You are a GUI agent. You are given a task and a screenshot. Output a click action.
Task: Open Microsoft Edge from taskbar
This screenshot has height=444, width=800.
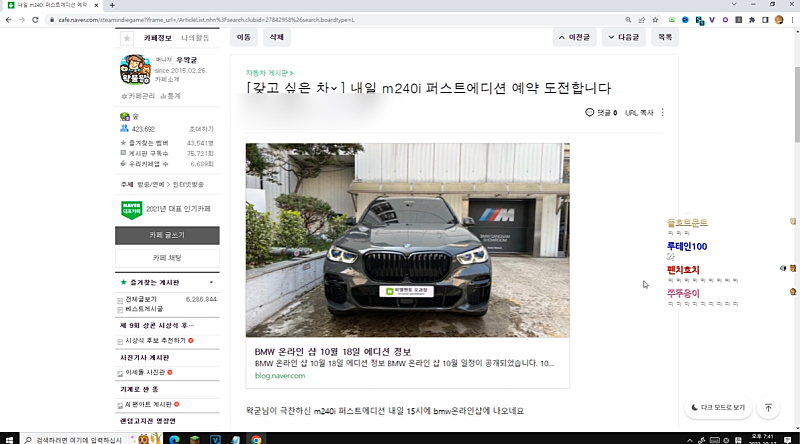coord(174,439)
